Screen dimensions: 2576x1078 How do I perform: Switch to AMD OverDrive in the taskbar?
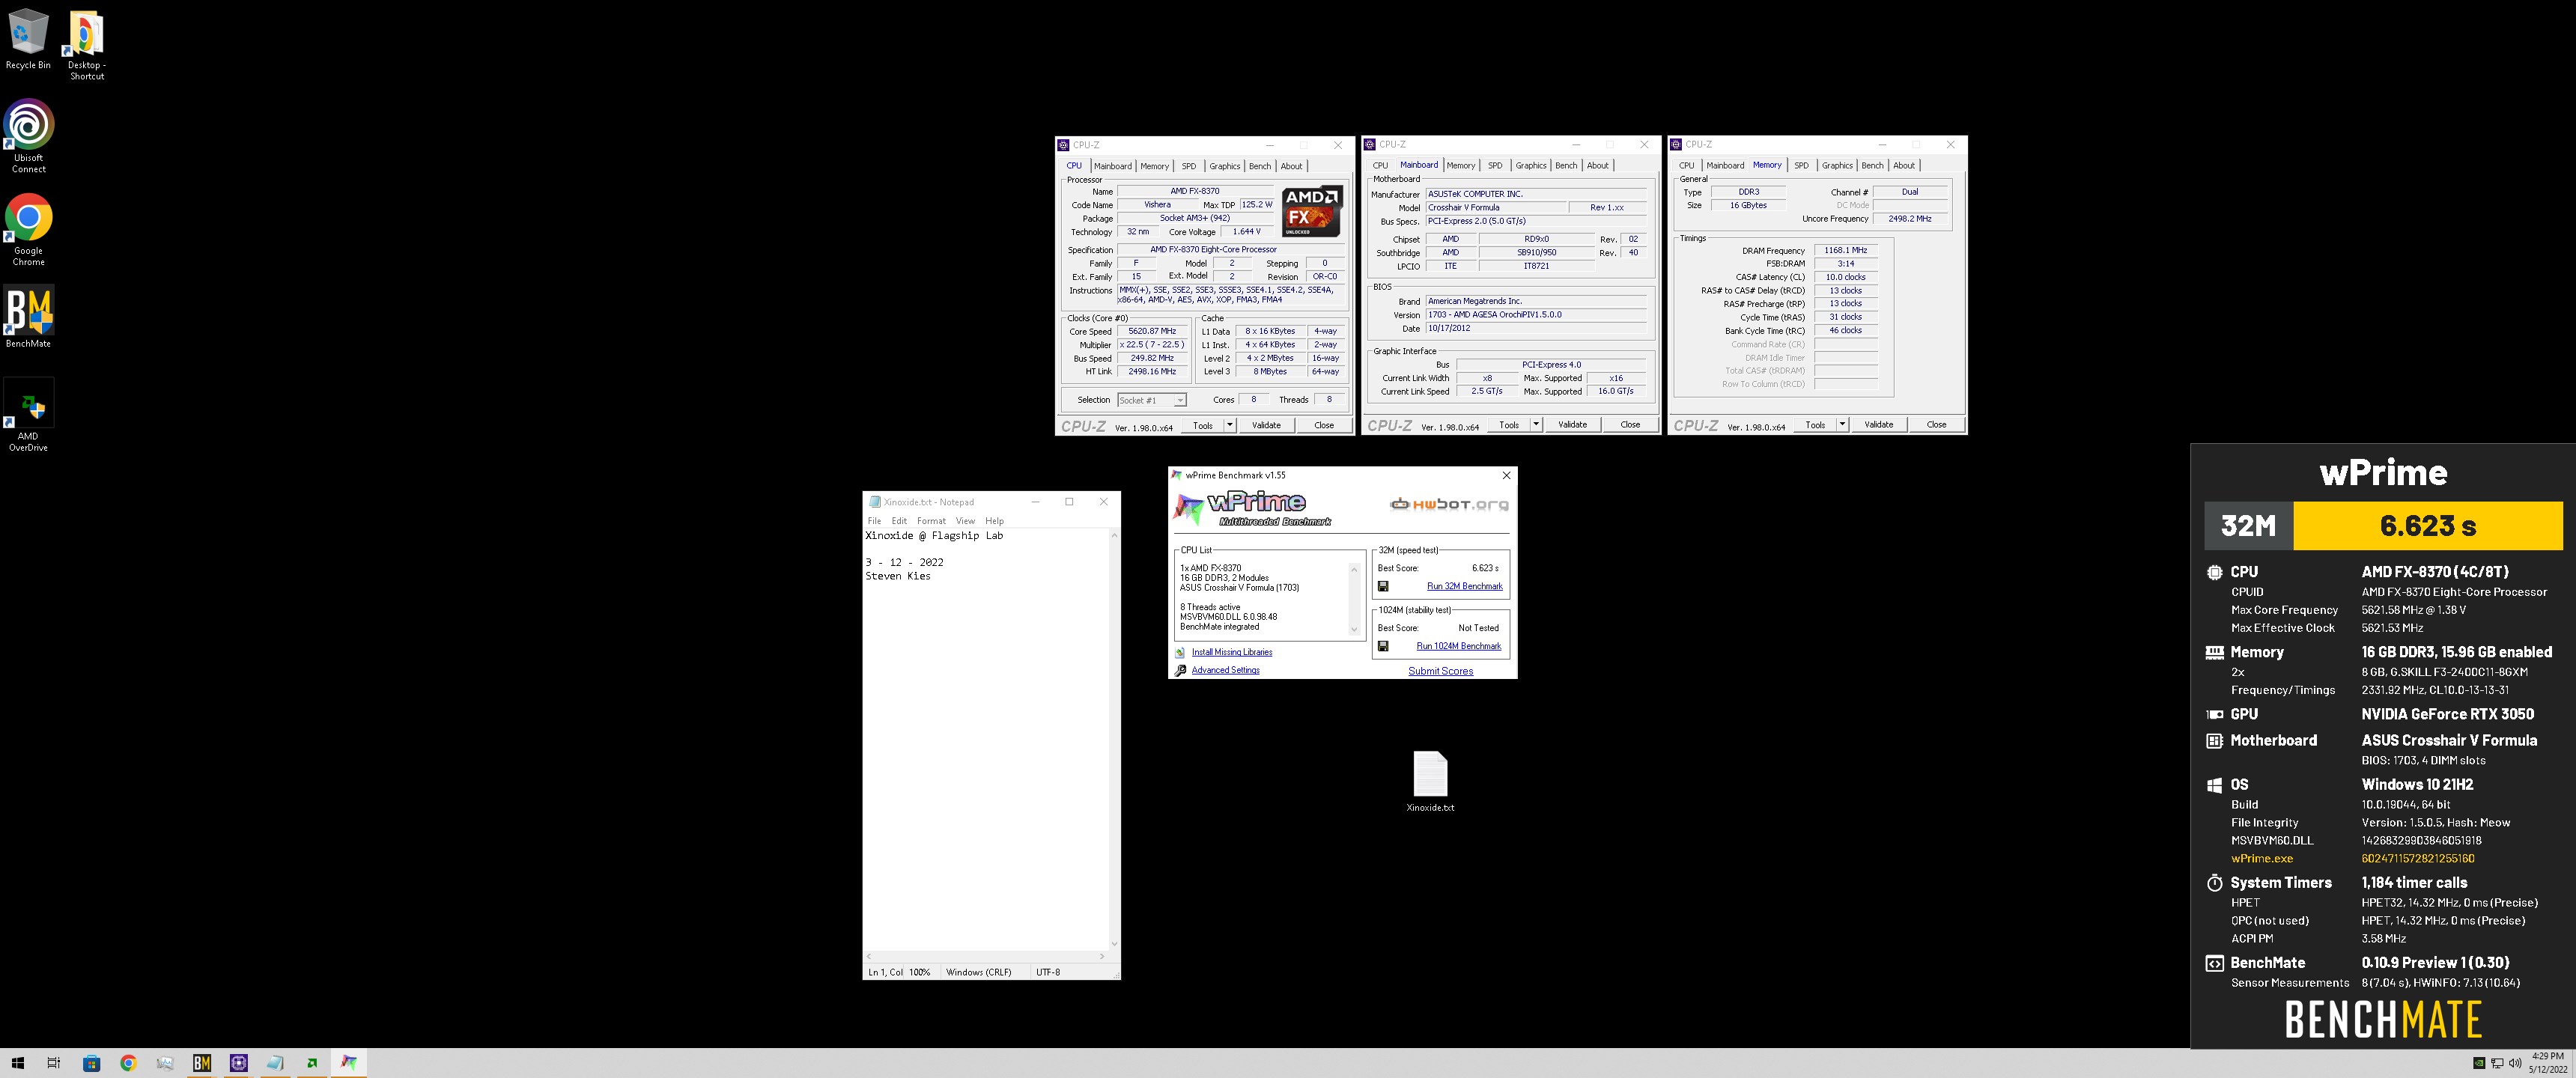pos(312,1063)
